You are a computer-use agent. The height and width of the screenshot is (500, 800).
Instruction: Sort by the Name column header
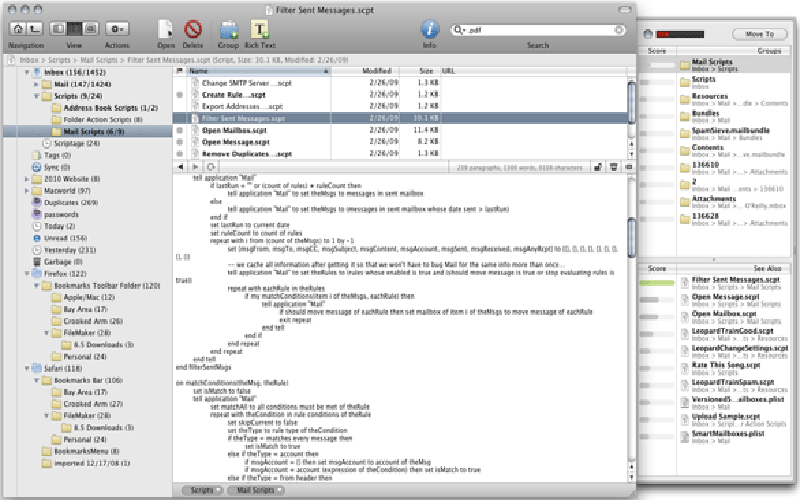point(259,71)
